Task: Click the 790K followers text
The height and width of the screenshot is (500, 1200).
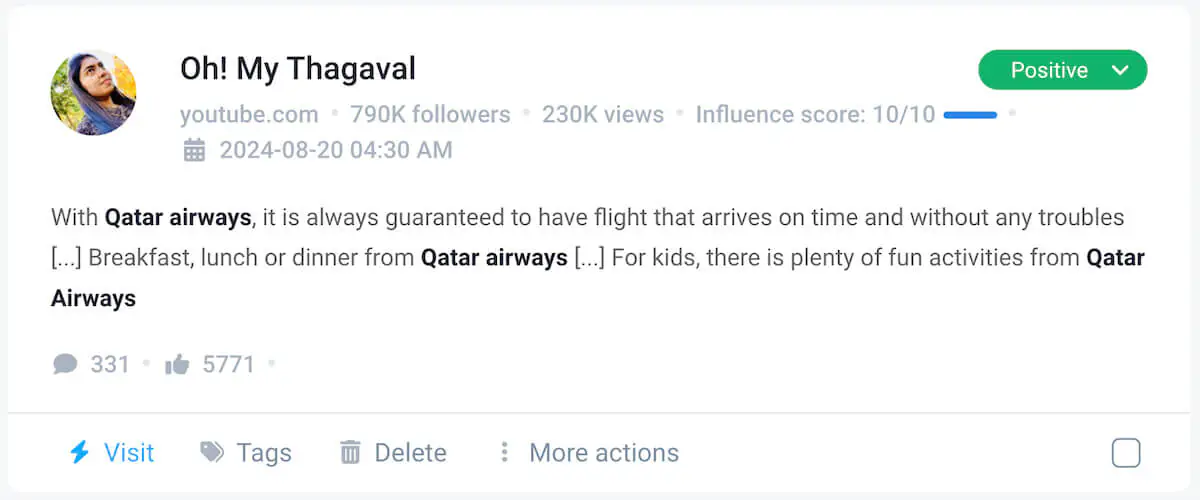Action: pos(430,115)
